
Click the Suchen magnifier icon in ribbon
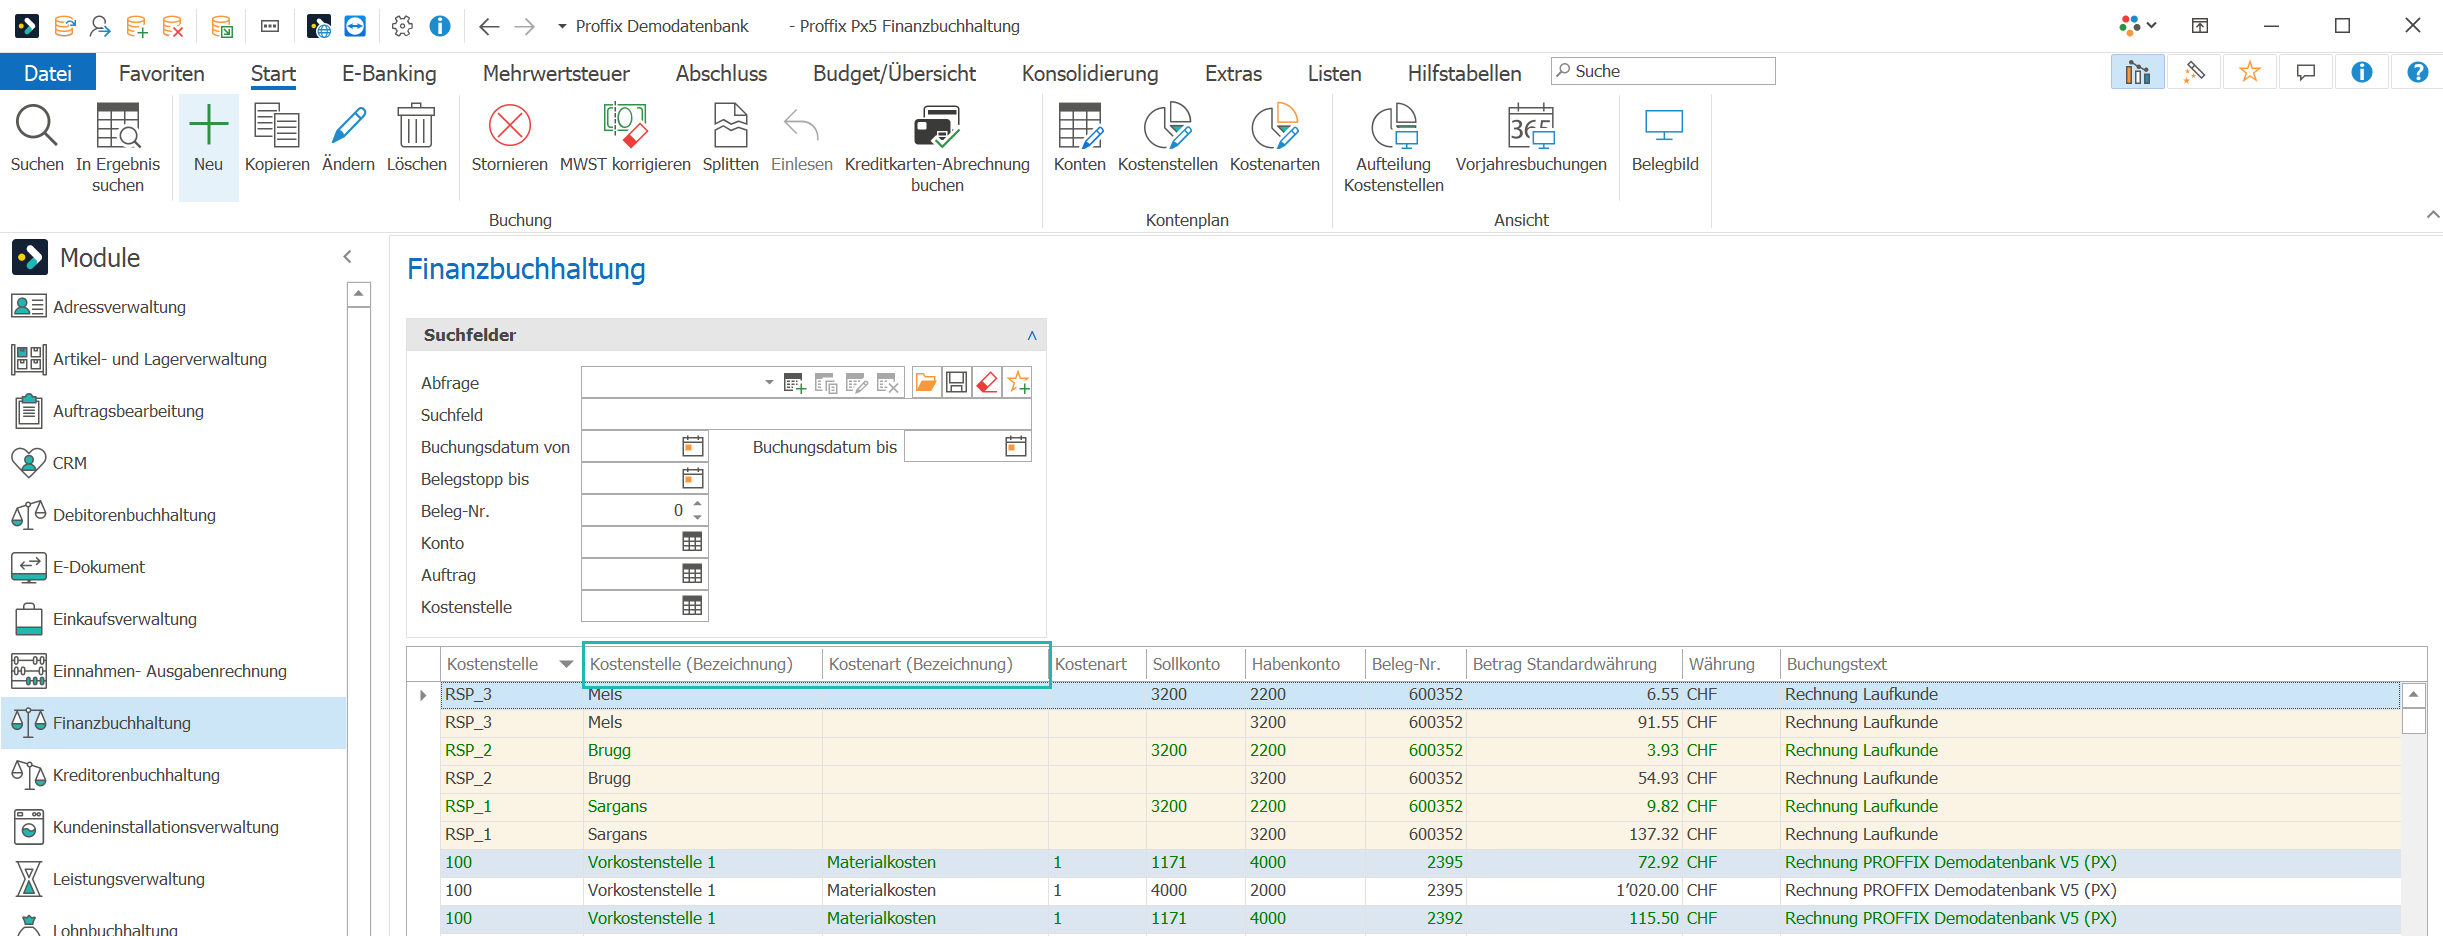pos(36,126)
